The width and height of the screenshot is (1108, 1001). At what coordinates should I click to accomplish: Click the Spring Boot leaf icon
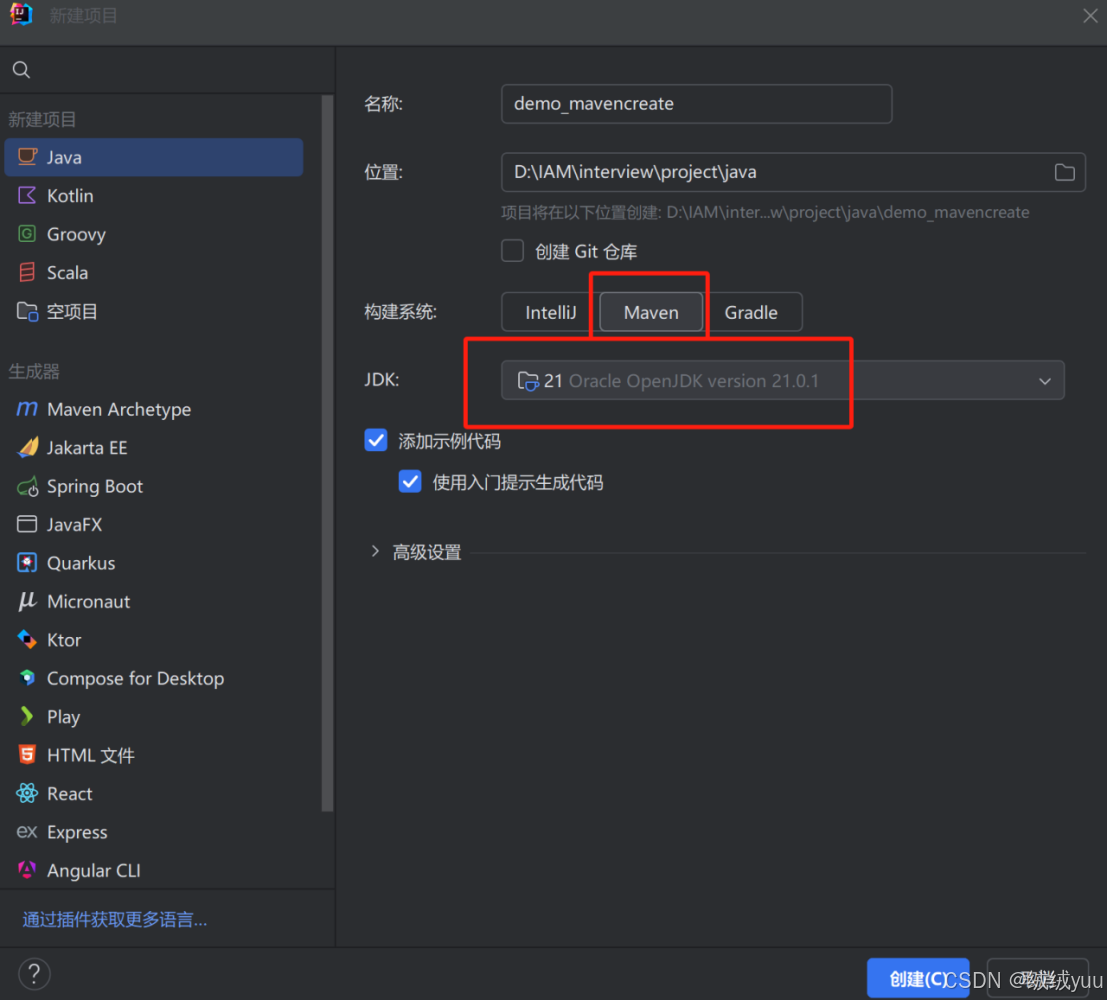[x=28, y=486]
